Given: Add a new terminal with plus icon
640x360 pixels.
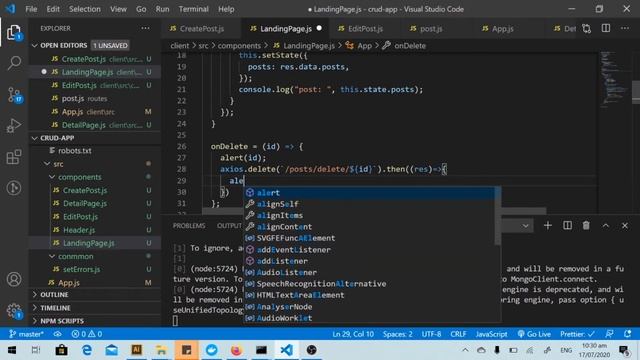Looking at the screenshot, I should tap(548, 225).
